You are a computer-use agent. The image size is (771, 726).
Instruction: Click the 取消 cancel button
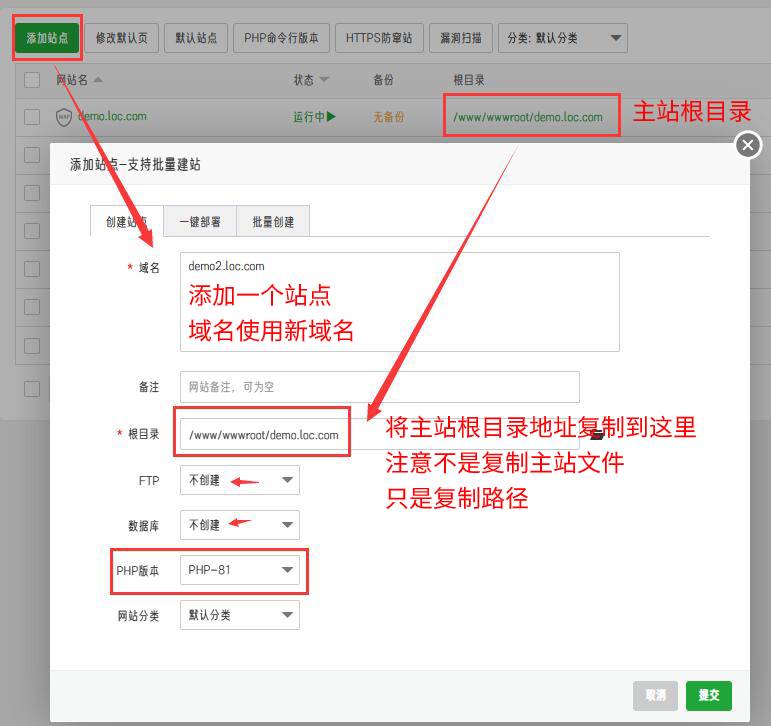[x=655, y=696]
